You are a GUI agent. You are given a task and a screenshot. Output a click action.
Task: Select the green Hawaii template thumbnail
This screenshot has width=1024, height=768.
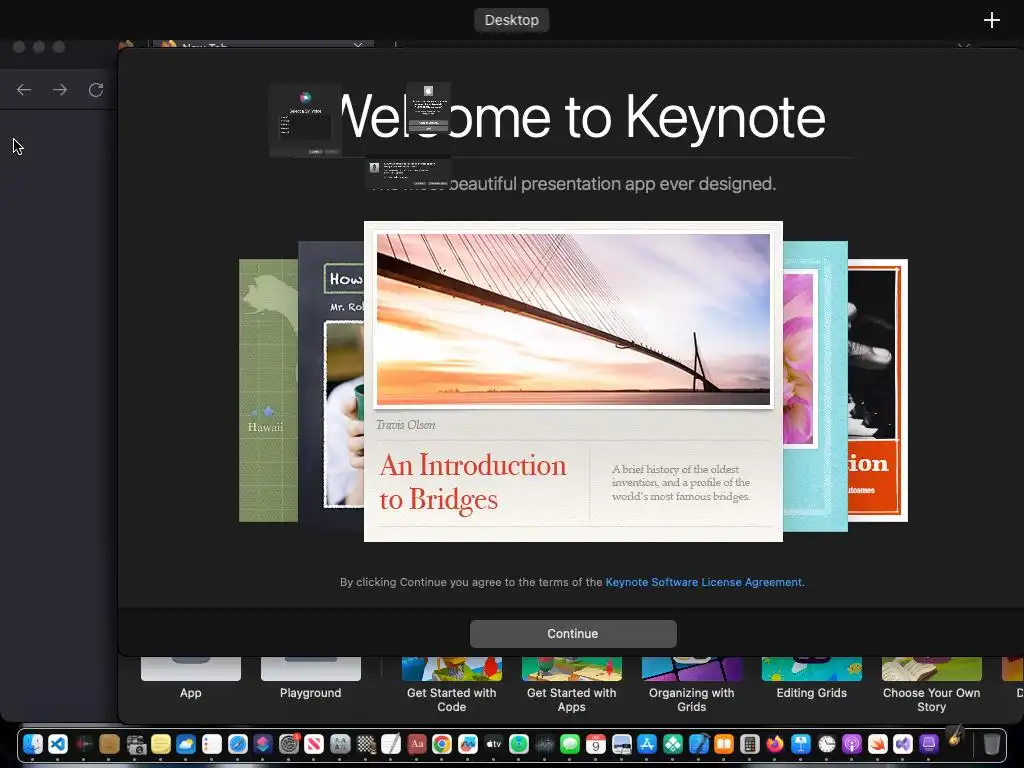click(268, 391)
